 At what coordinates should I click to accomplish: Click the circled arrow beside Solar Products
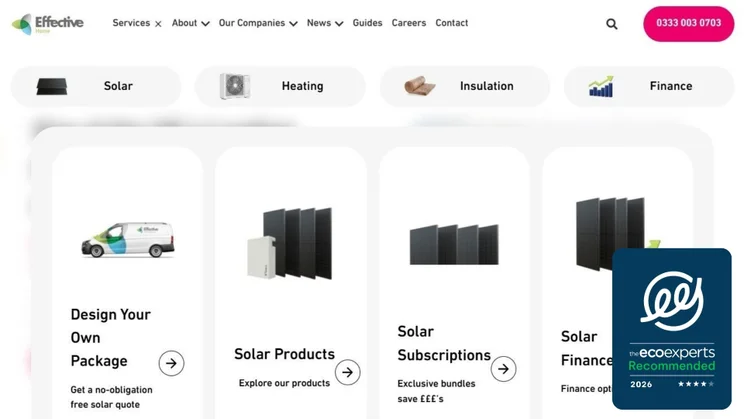tap(347, 372)
